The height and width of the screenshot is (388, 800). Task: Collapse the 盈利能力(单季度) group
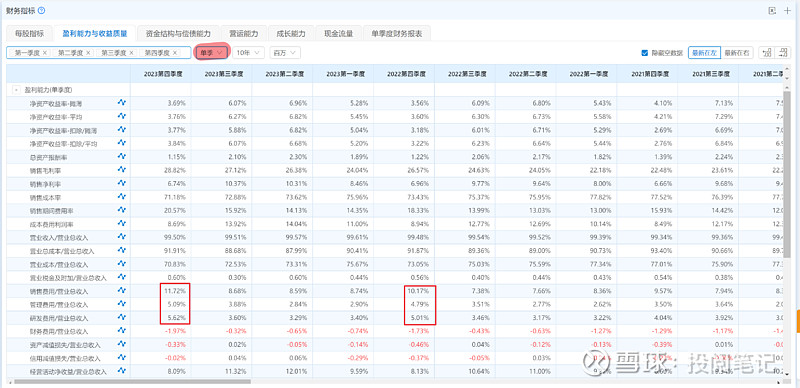(16, 90)
